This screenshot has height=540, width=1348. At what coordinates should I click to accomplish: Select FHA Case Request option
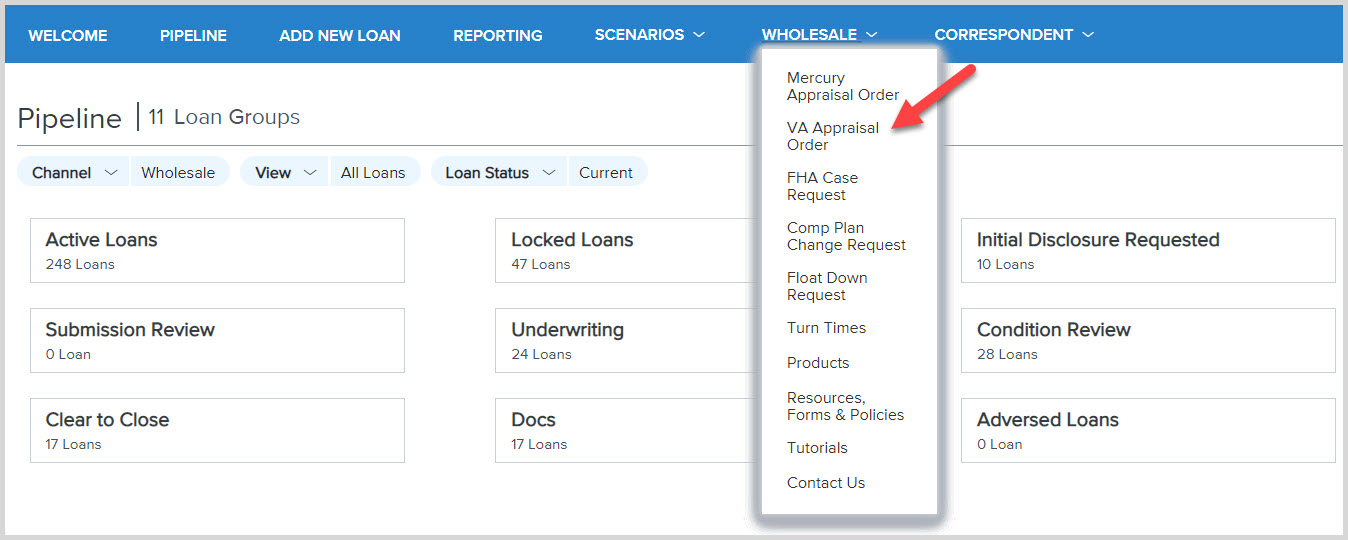coord(822,186)
